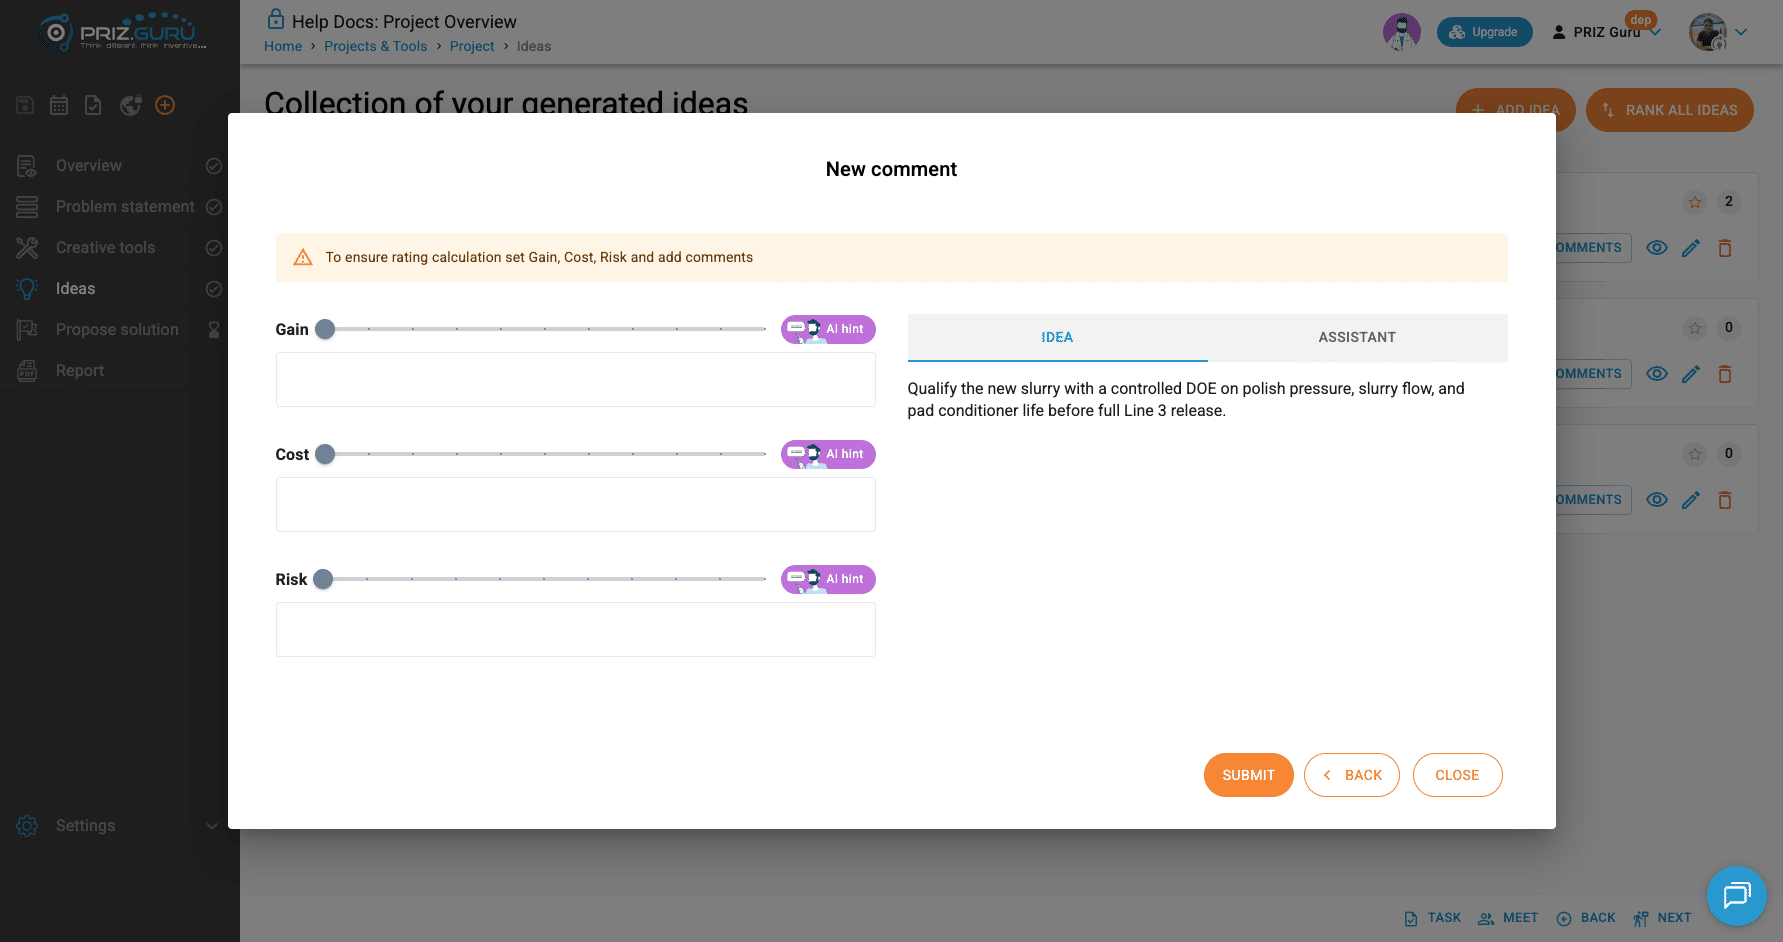The image size is (1783, 942).
Task: Click the Ideas completion check mark
Action: 213,289
